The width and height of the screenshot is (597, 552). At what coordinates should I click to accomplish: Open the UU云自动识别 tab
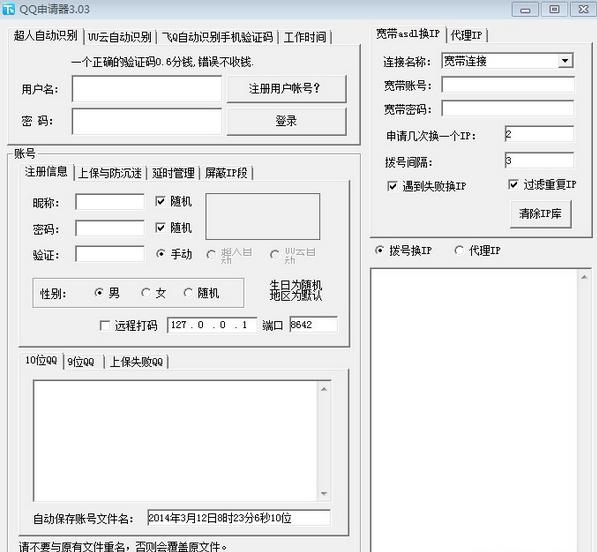pyautogui.click(x=120, y=37)
